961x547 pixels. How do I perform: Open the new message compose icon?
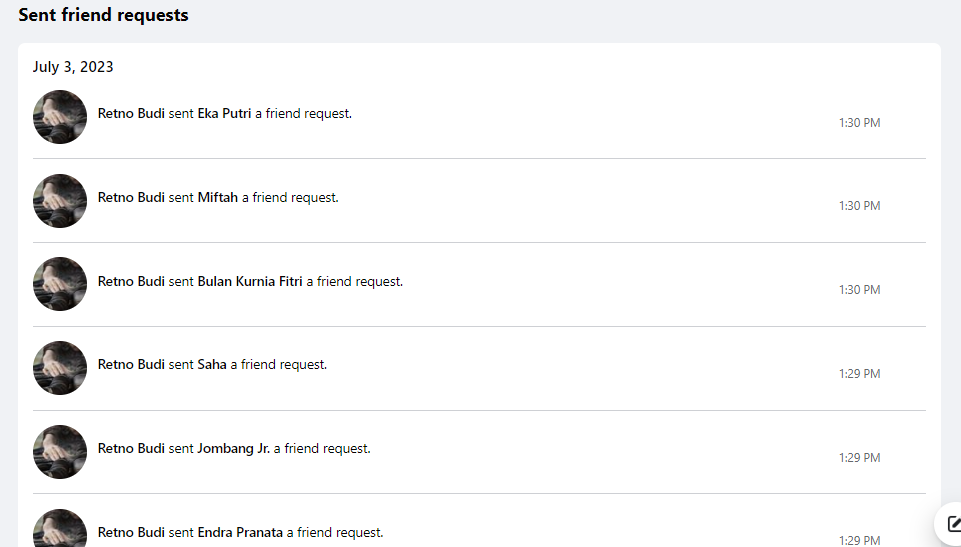point(952,524)
